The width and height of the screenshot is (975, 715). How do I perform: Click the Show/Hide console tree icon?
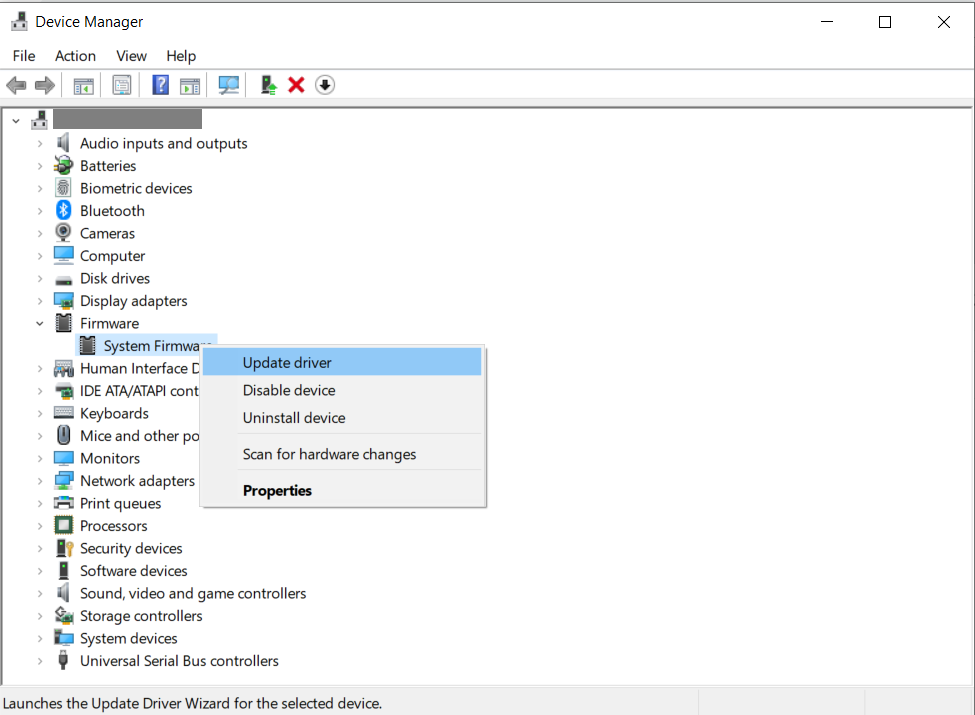coord(83,85)
